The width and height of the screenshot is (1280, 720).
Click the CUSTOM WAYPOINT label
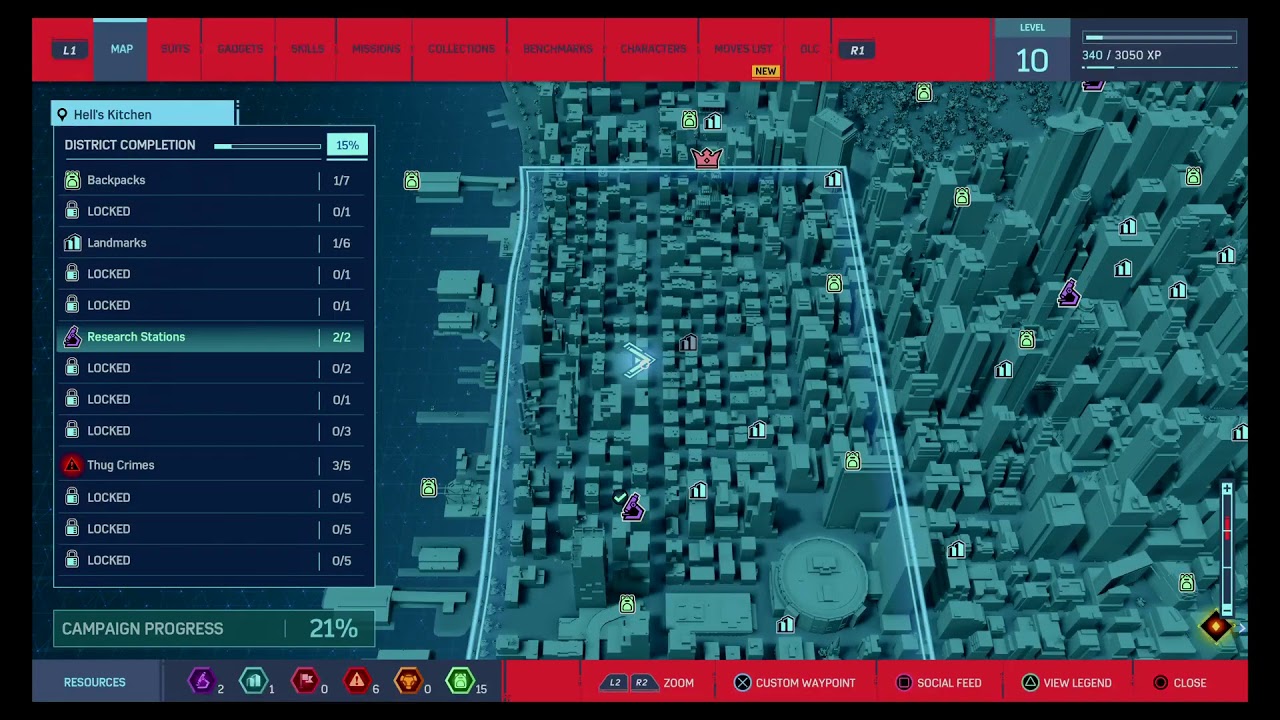coord(805,683)
